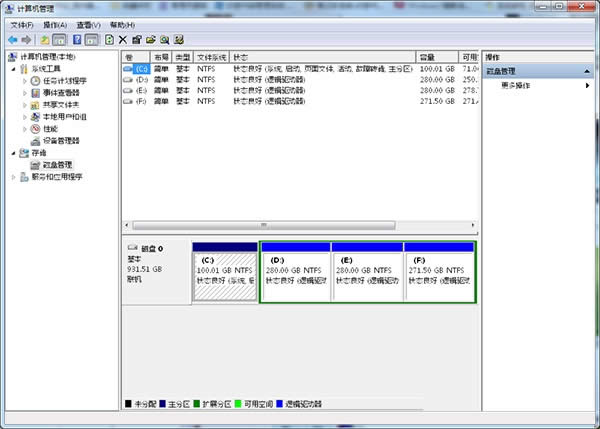Click the black X delete toolbar icon
This screenshot has height=429, width=600.
(x=123, y=39)
